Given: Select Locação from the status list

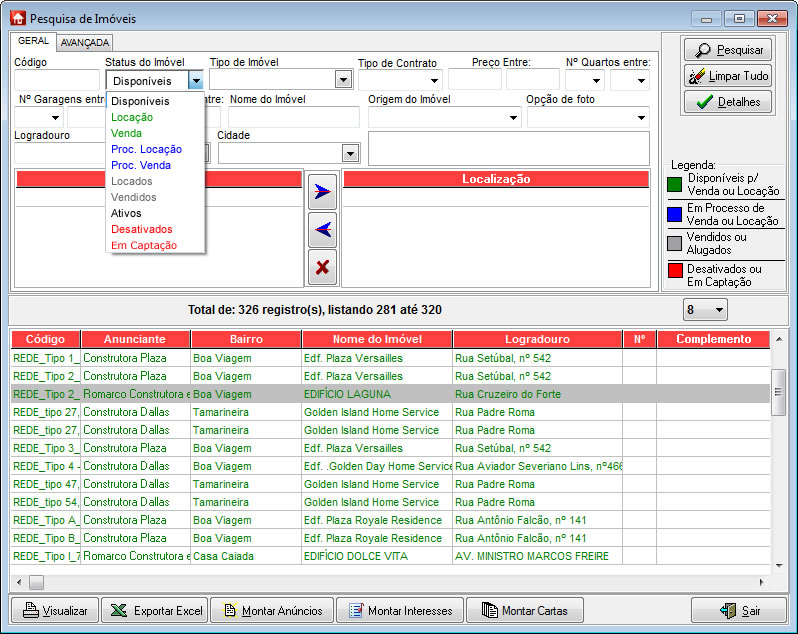Looking at the screenshot, I should coord(132,117).
